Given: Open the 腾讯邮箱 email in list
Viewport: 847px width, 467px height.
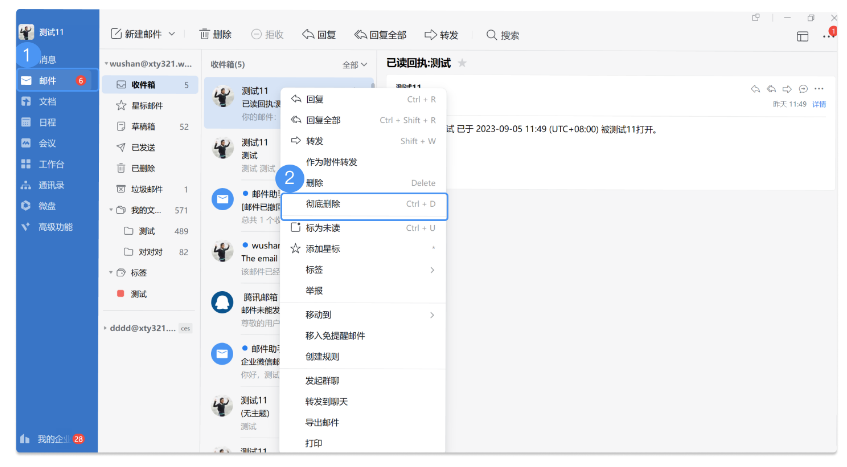Looking at the screenshot, I should (x=242, y=309).
